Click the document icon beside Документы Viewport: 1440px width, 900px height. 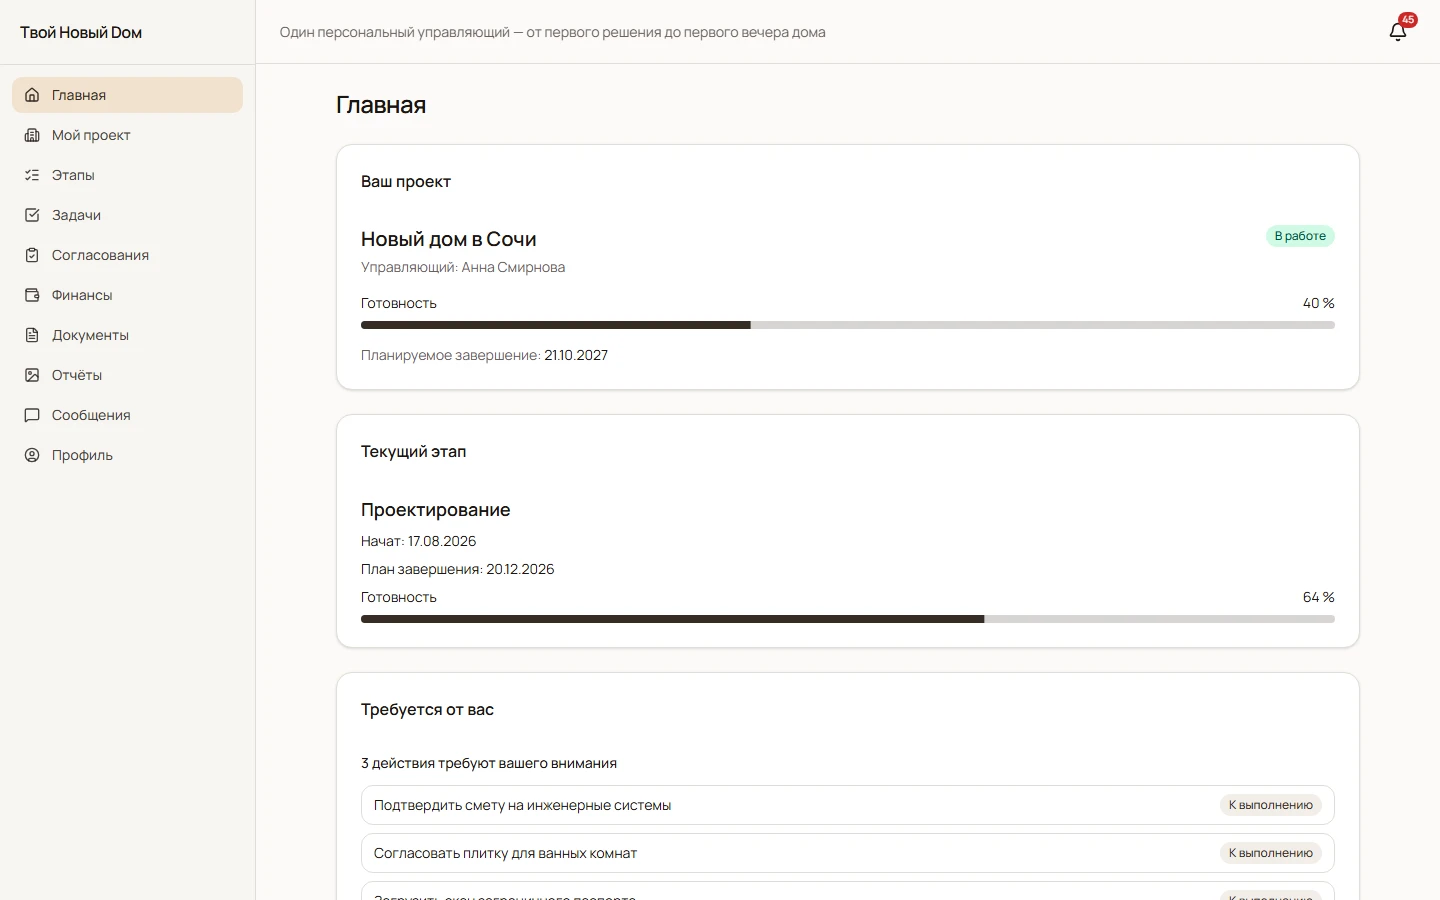tap(32, 335)
